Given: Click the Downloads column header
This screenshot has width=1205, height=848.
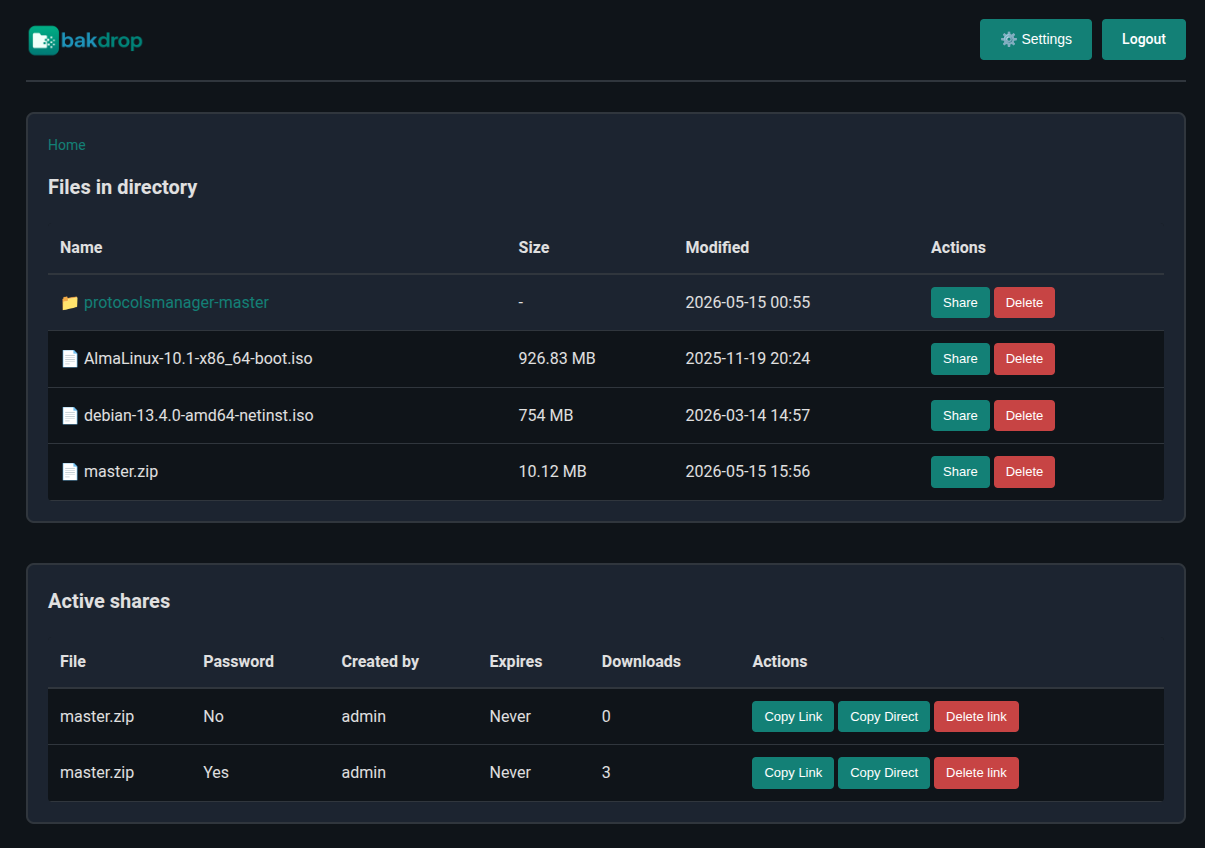Looking at the screenshot, I should (x=641, y=661).
